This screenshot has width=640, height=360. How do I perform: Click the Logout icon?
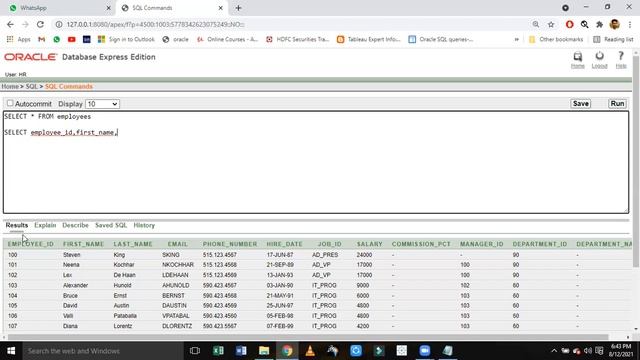pyautogui.click(x=599, y=56)
